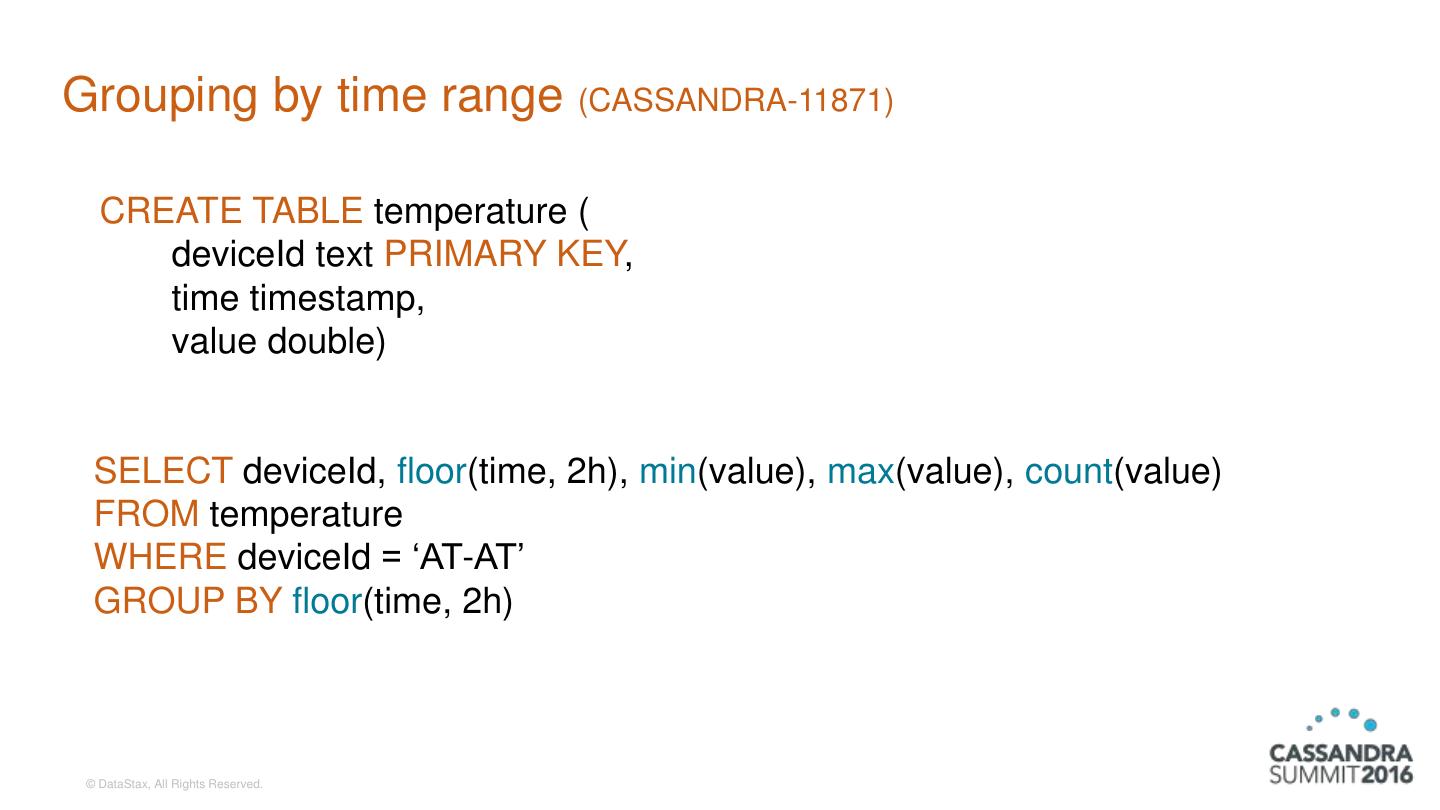1440x810 pixels.
Task: Click the PRIMARY KEY keyword
Action: (503, 255)
